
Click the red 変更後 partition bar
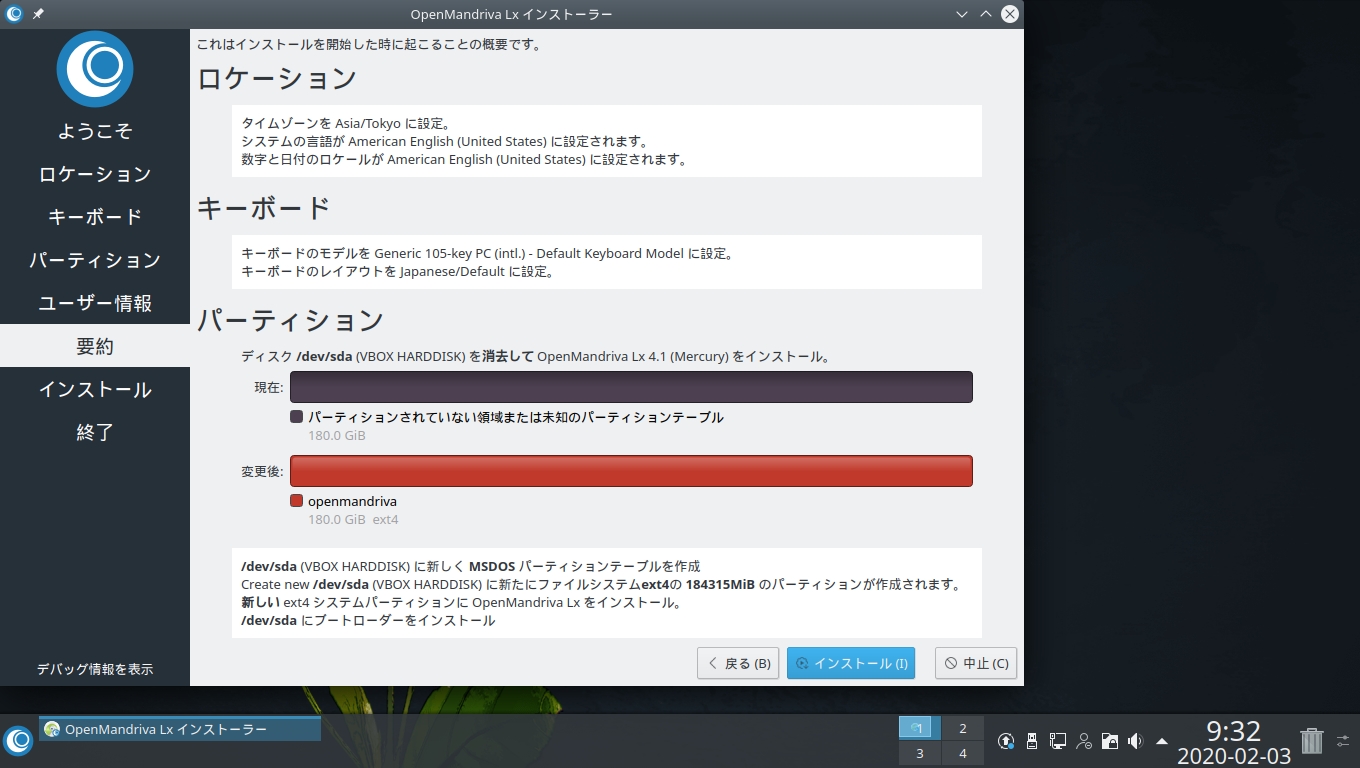pyautogui.click(x=631, y=471)
